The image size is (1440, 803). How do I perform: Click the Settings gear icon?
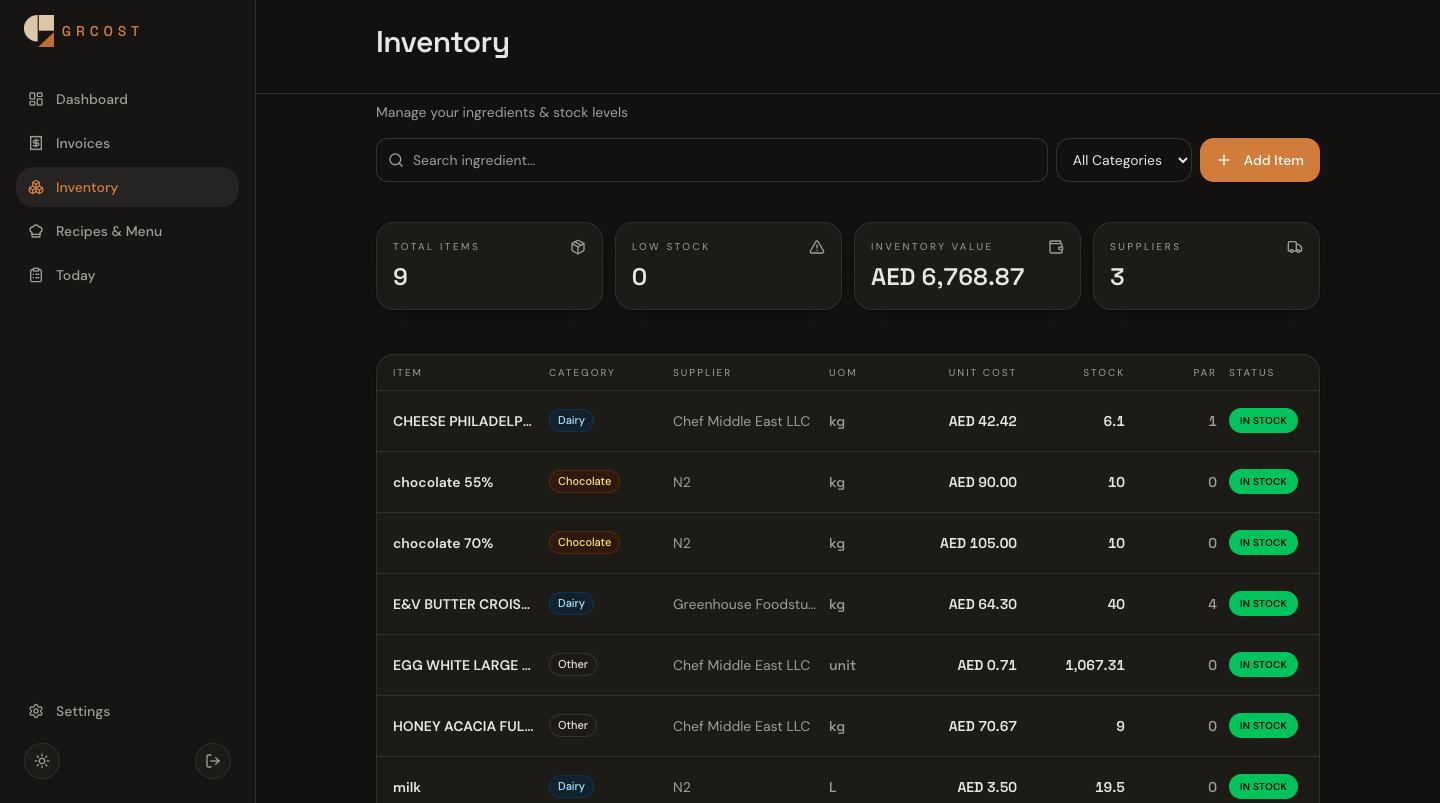point(36,711)
